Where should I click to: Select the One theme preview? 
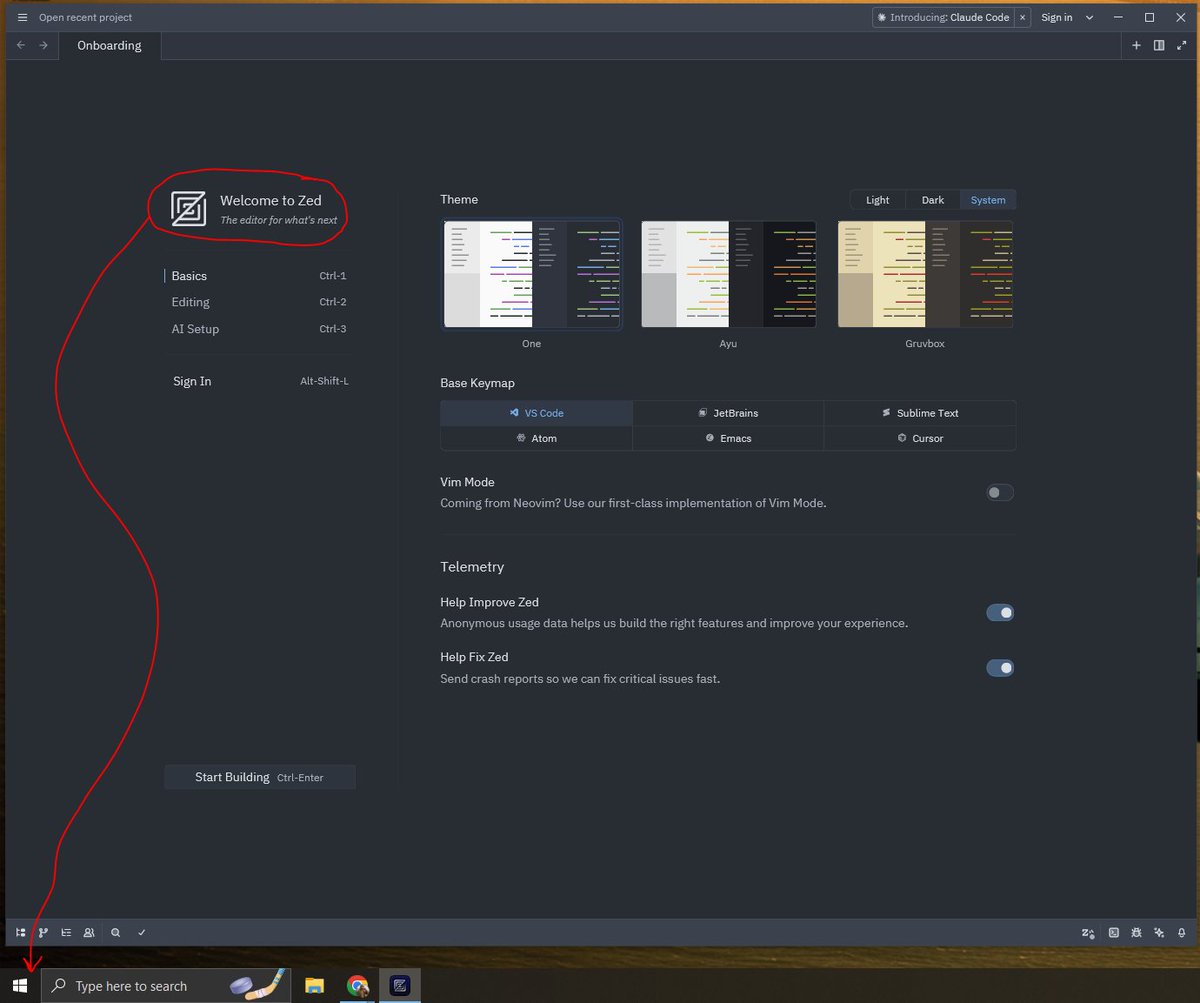[531, 274]
